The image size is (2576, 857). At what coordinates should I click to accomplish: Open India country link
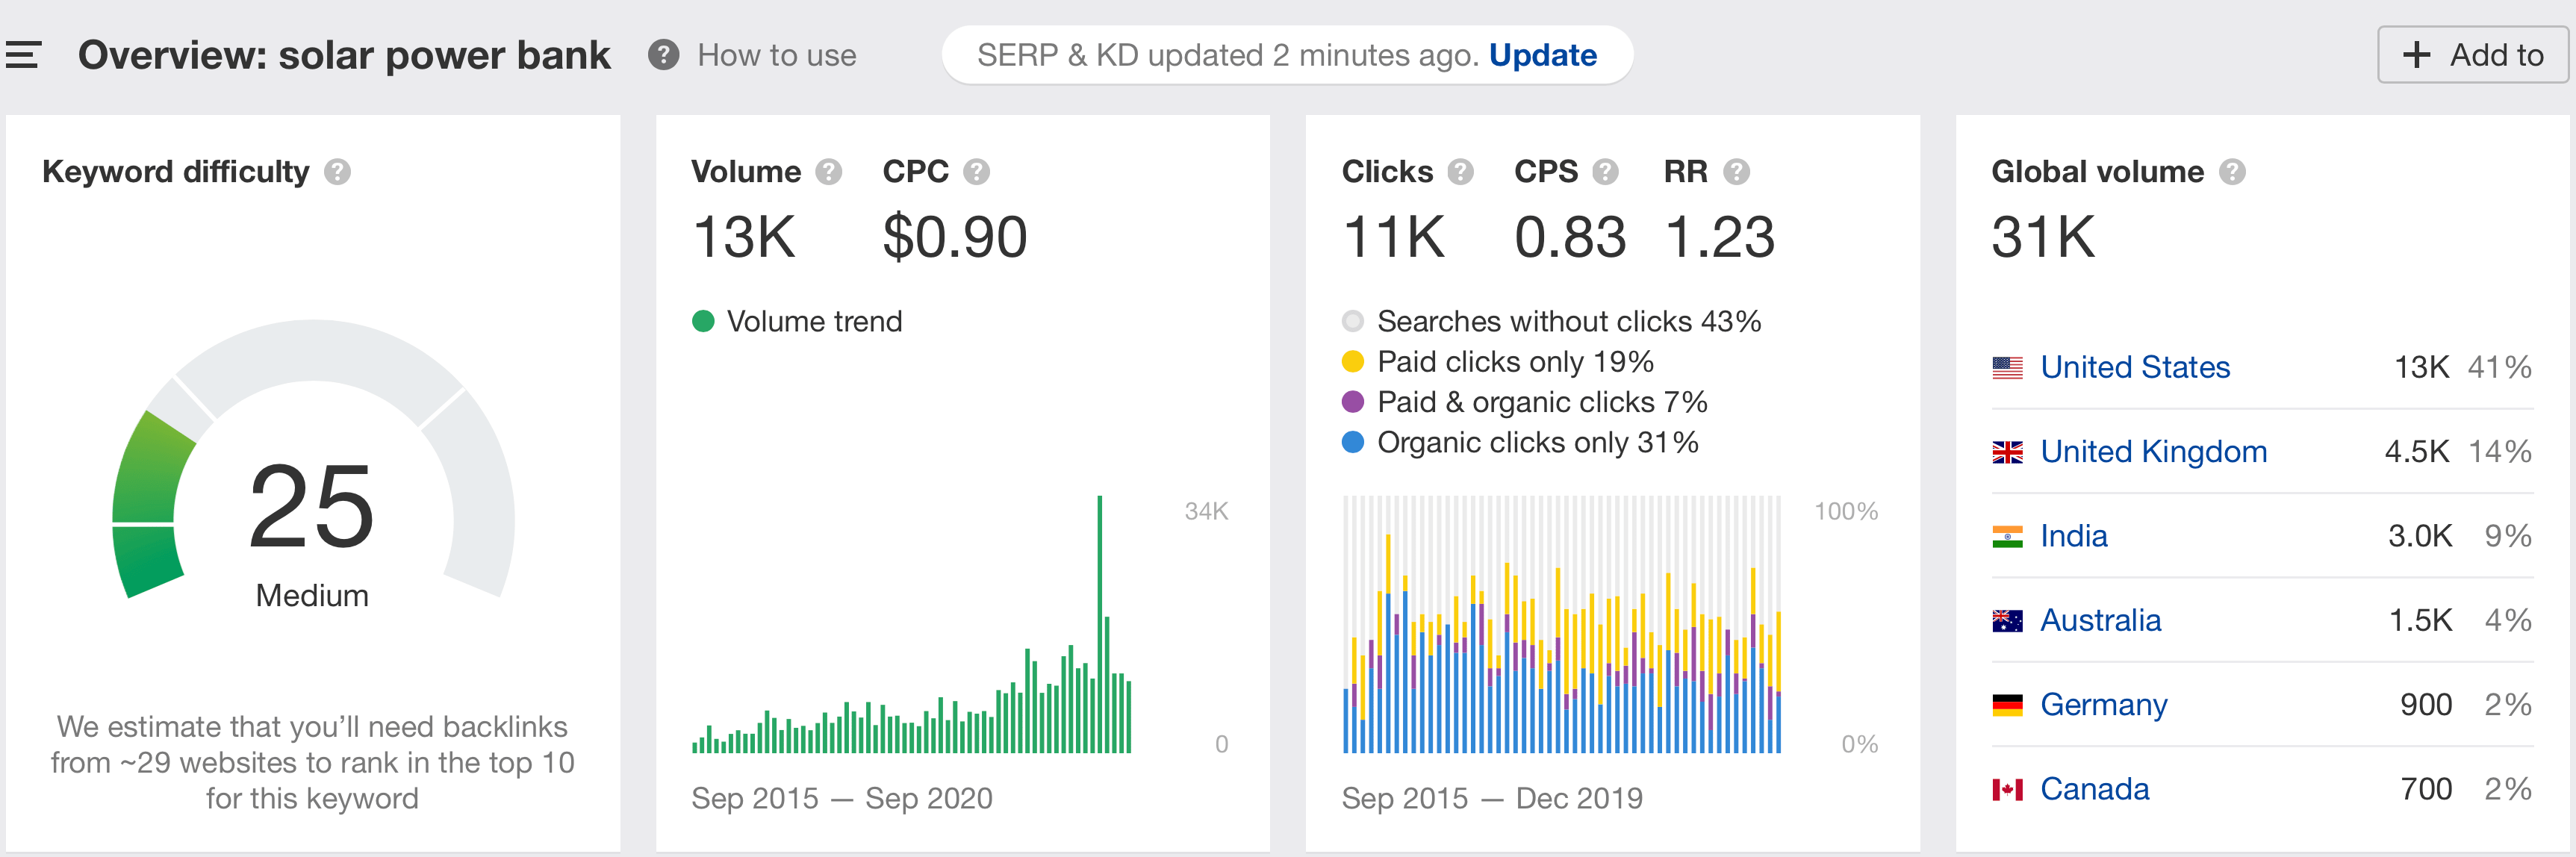(2073, 536)
